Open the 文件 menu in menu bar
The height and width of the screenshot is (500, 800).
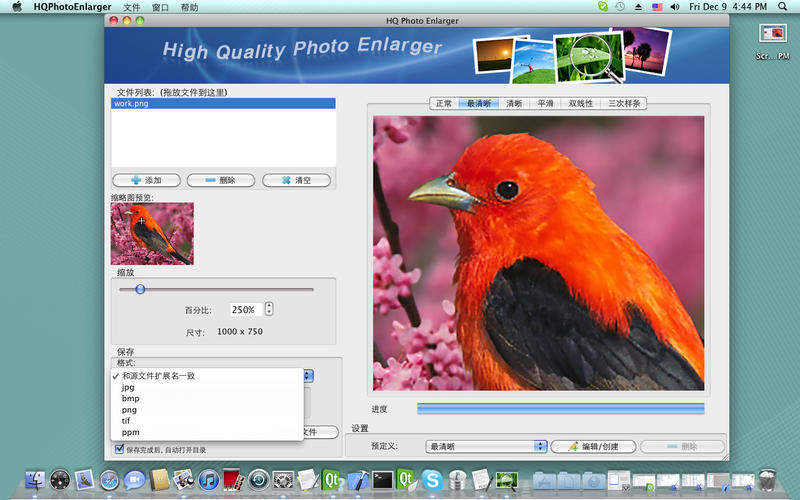(132, 7)
